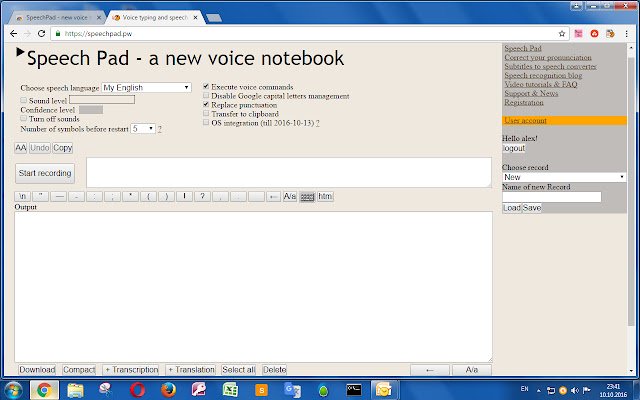
Task: Enable Disable Google capital letters management
Action: click(x=206, y=96)
